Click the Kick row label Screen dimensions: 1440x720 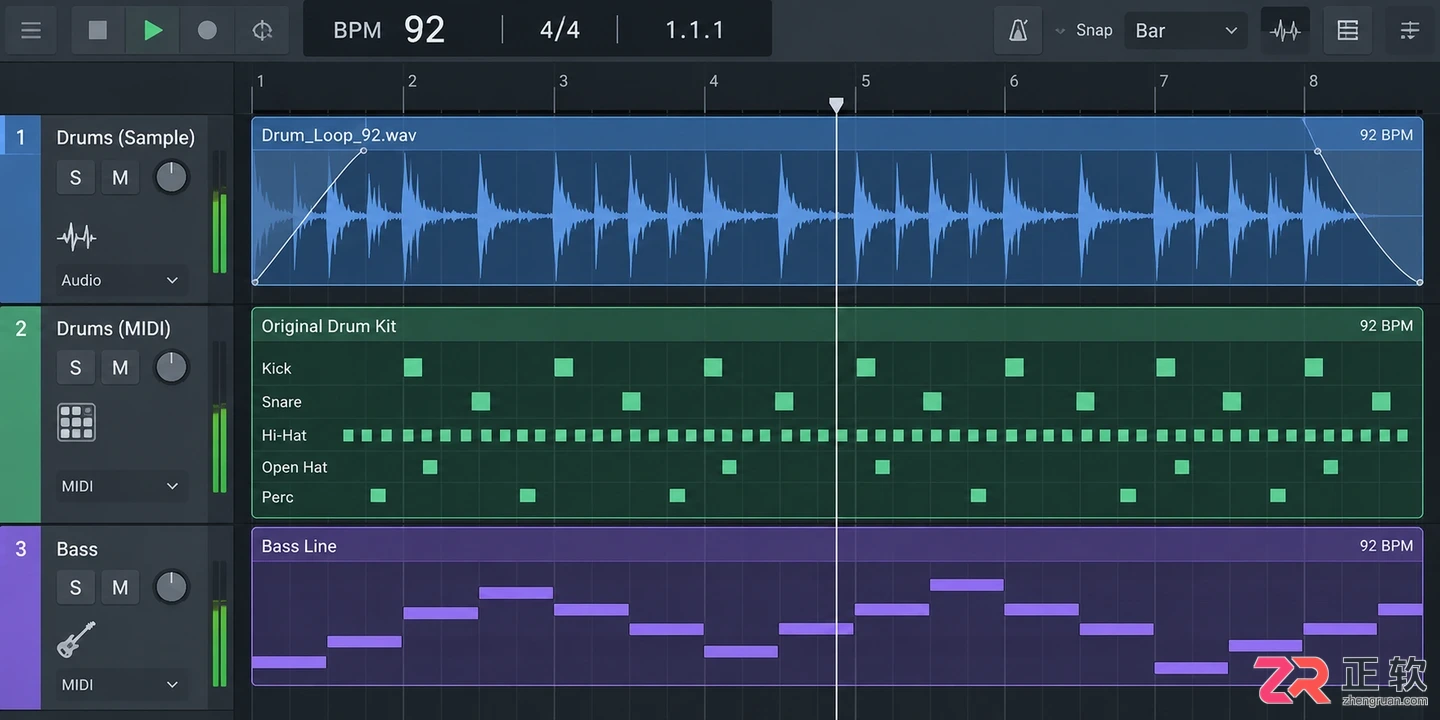(x=276, y=368)
